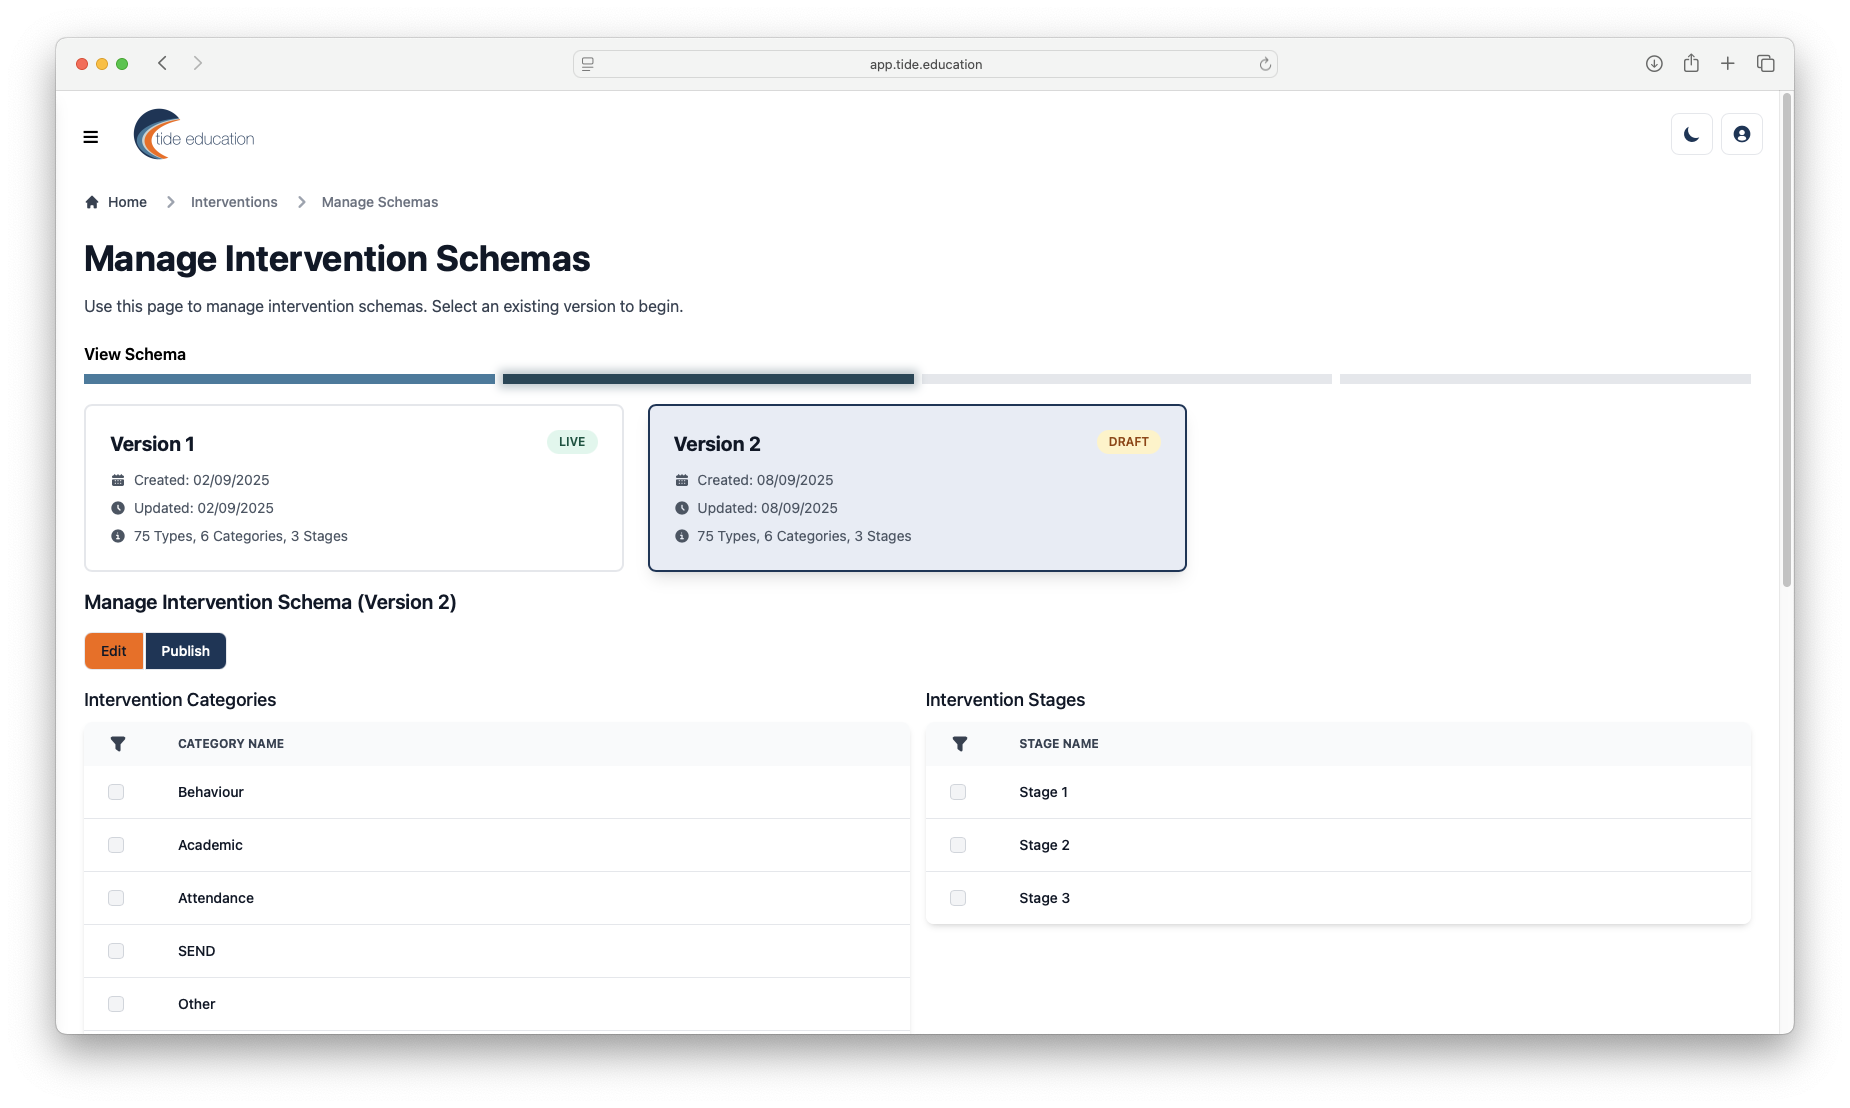The width and height of the screenshot is (1850, 1108).
Task: Reload the page using the refresh icon
Action: [x=1265, y=64]
